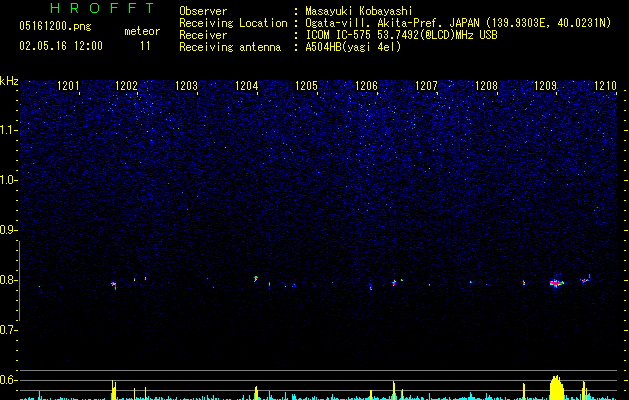Click the tallest yellow intensity peak near 1209
Image resolution: width=629 pixels, height=400 pixels.
[556, 387]
